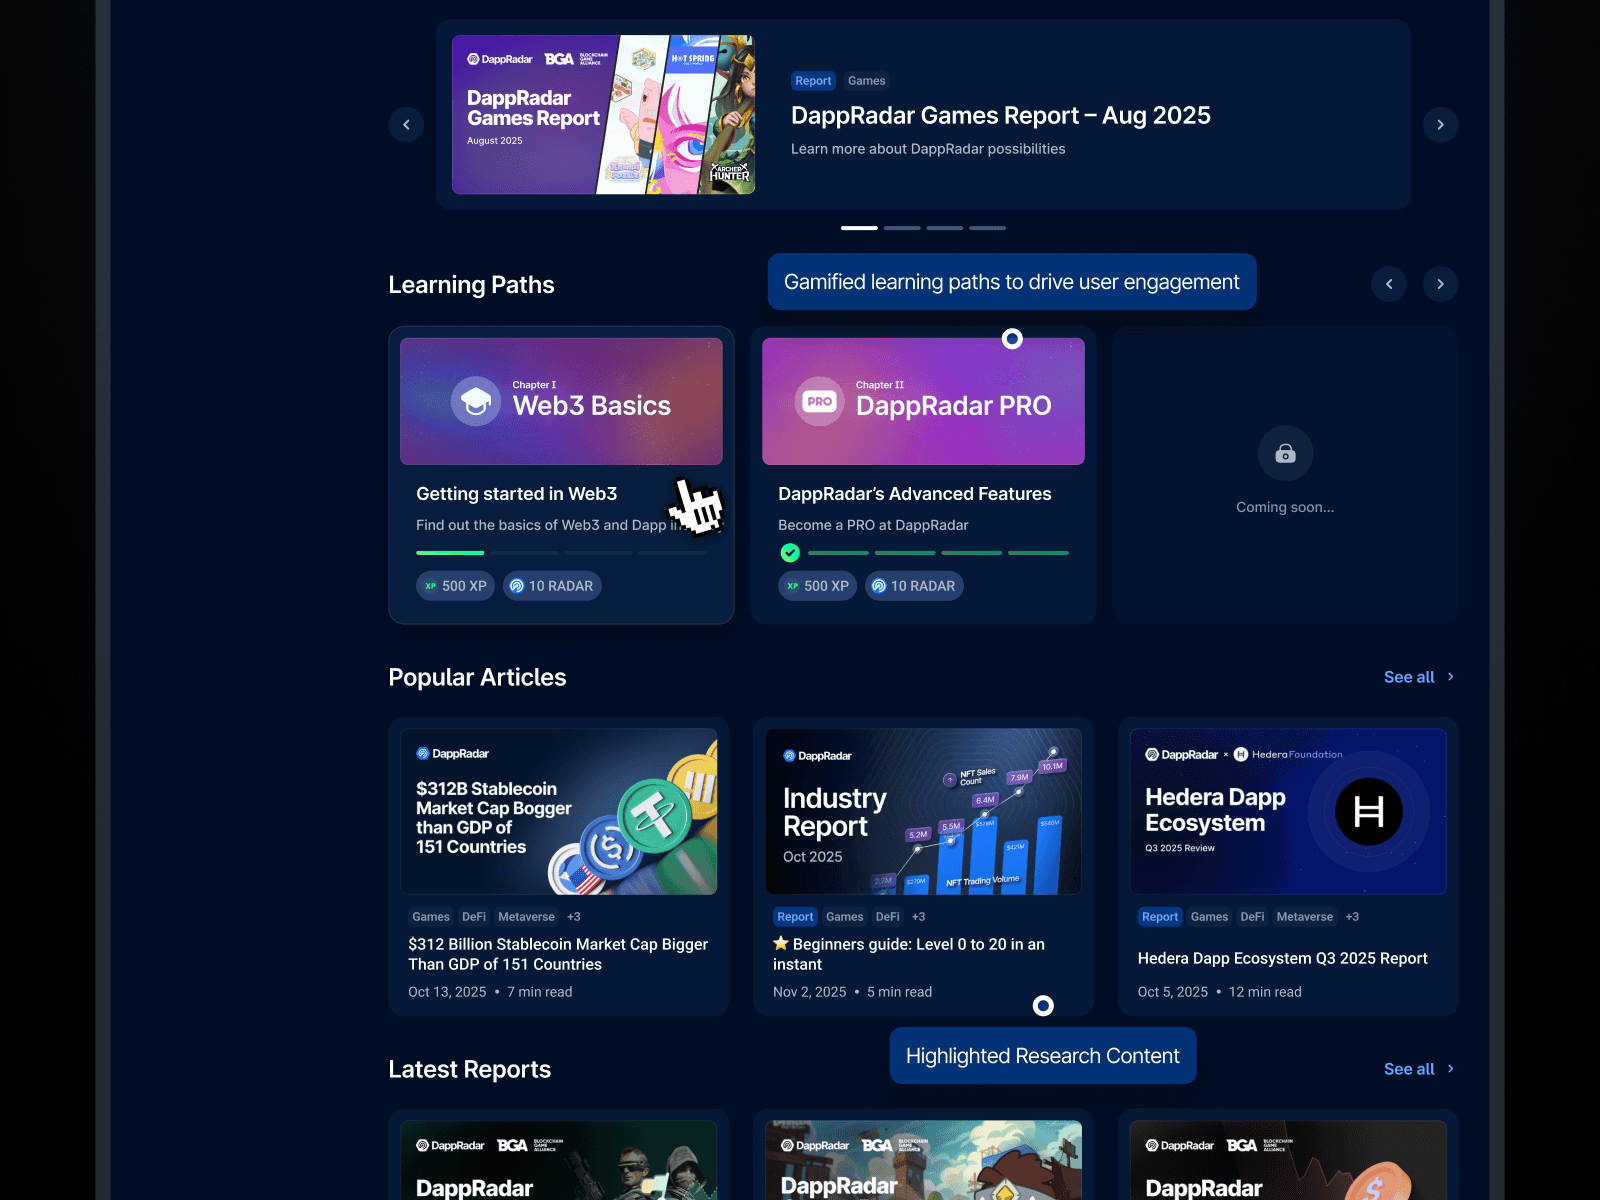Image resolution: width=1600 pixels, height=1200 pixels.
Task: Click the 500 XP badge on Web3 Basics card
Action: [x=455, y=586]
